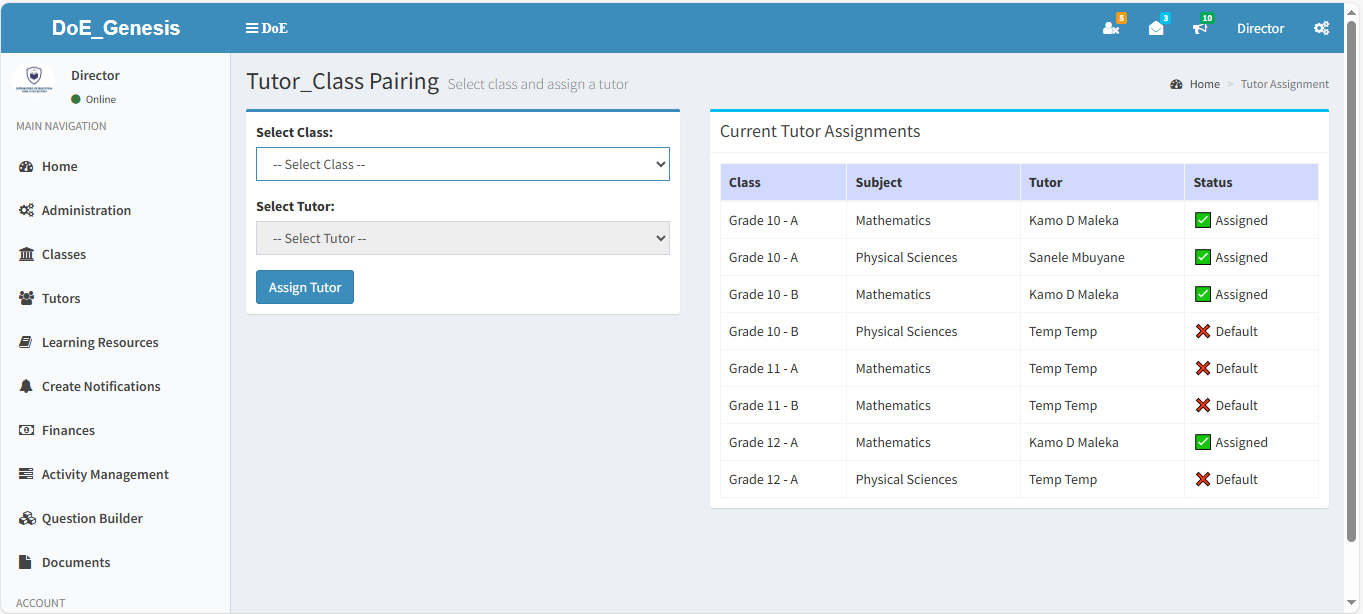Follow the Home breadcrumb link
Image resolution: width=1363 pixels, height=614 pixels.
coord(1204,84)
